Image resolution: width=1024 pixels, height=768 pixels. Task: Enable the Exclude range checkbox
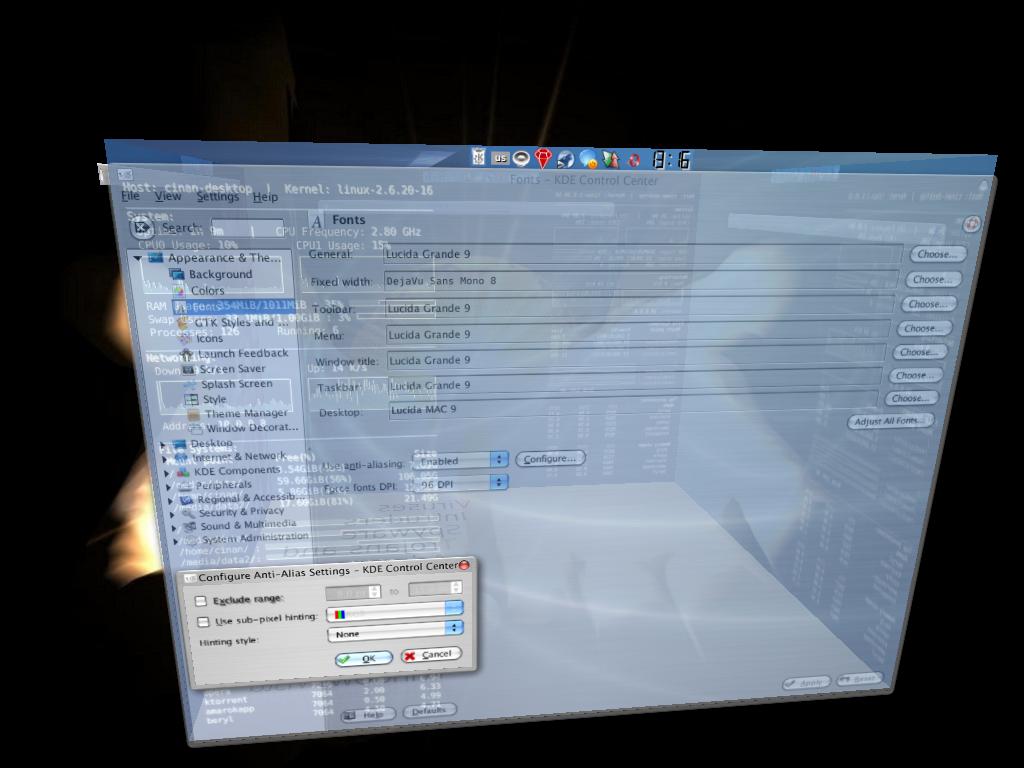click(x=200, y=601)
